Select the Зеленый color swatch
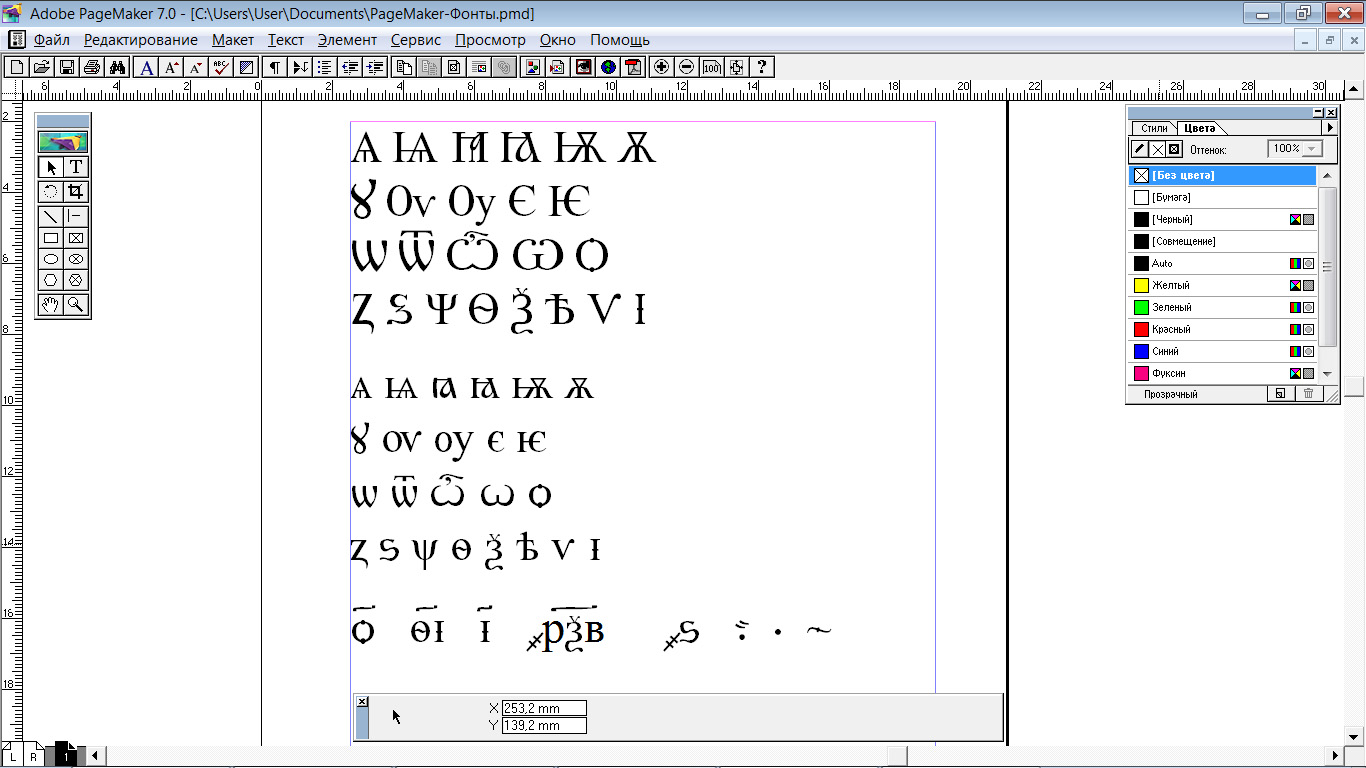1366x768 pixels. tap(1222, 307)
